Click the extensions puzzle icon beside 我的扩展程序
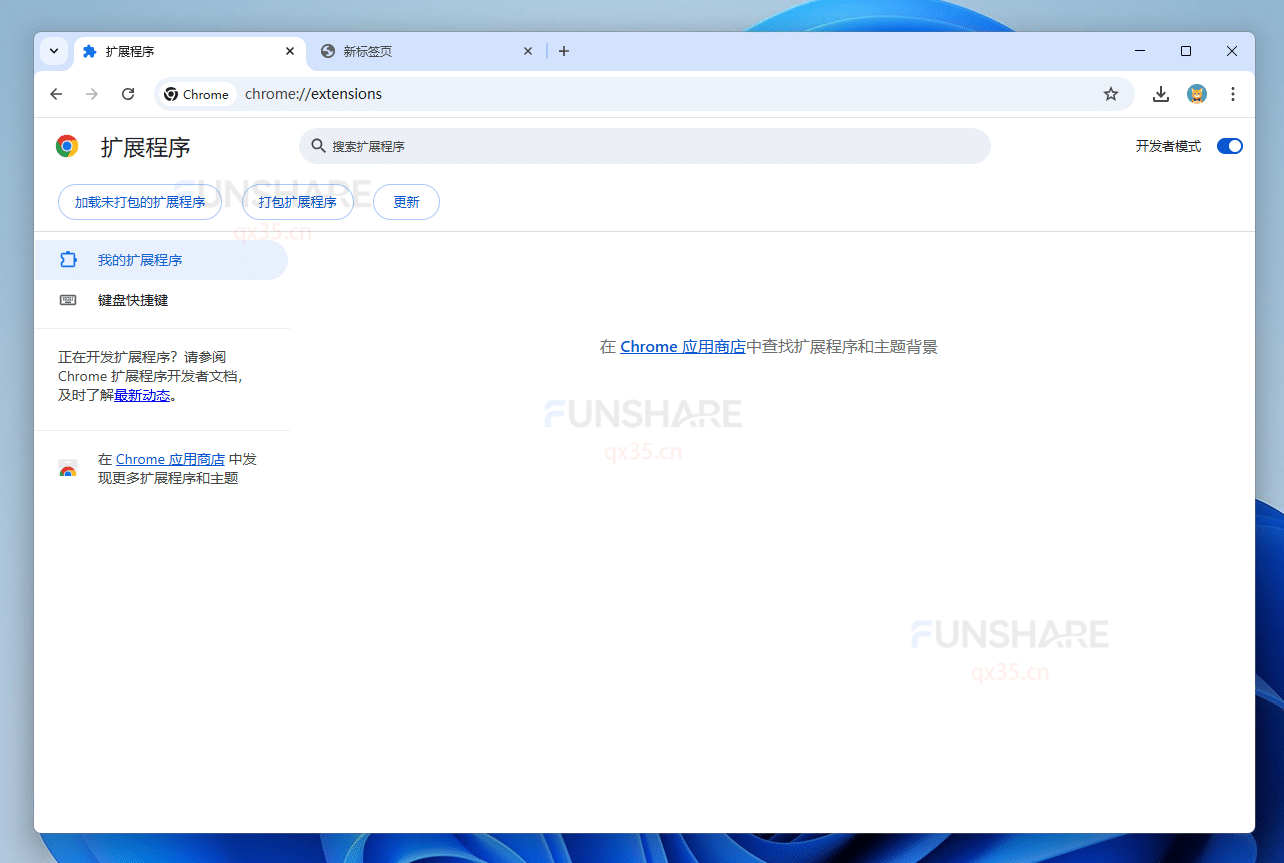Screen dimensions: 1284x863 68,259
